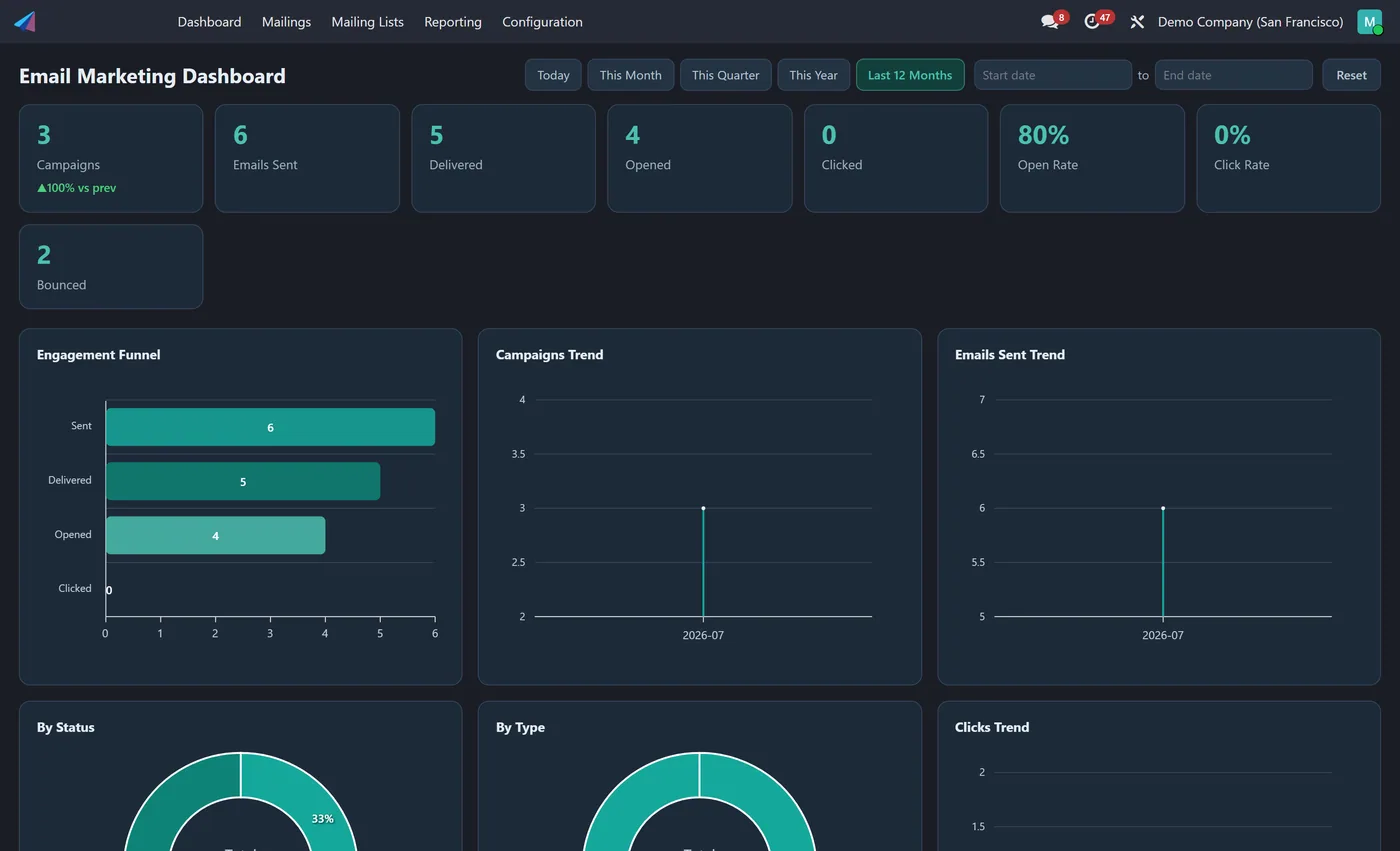This screenshot has height=851, width=1400.
Task: Open the messages chat icon
Action: [x=1049, y=21]
